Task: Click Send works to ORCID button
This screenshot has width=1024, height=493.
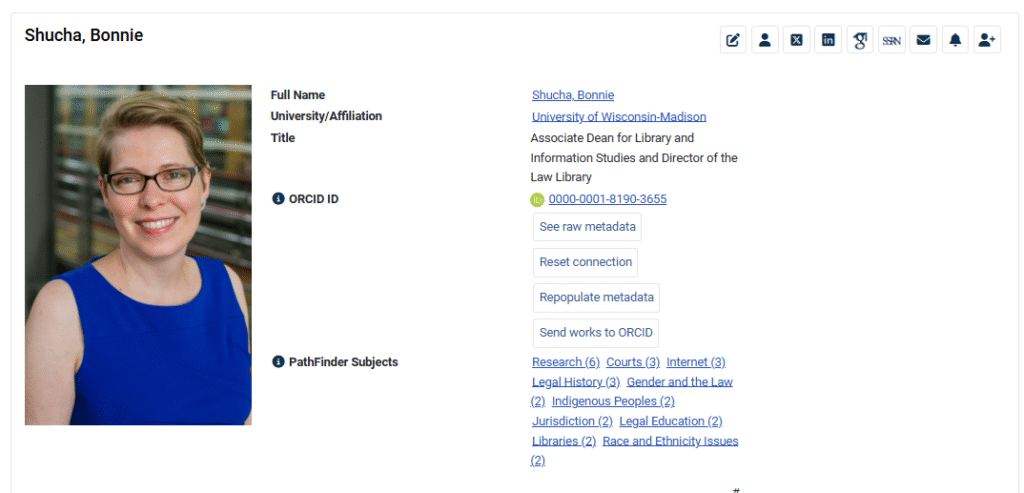Action: coord(596,332)
